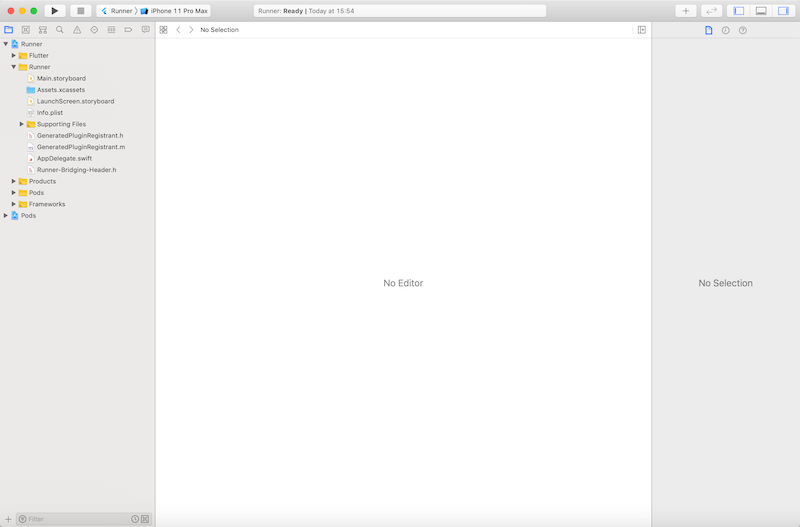The width and height of the screenshot is (800, 527).
Task: Go forward in editor history
Action: (191, 30)
